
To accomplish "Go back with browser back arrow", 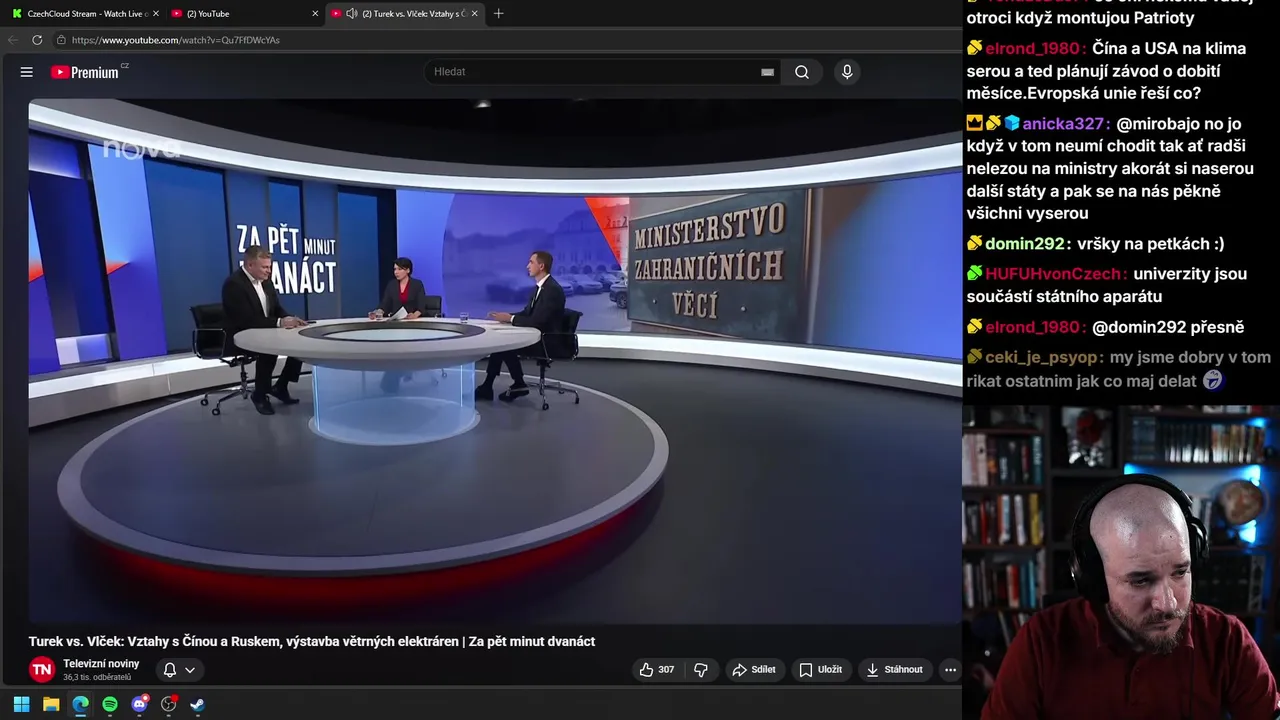I will pyautogui.click(x=13, y=40).
